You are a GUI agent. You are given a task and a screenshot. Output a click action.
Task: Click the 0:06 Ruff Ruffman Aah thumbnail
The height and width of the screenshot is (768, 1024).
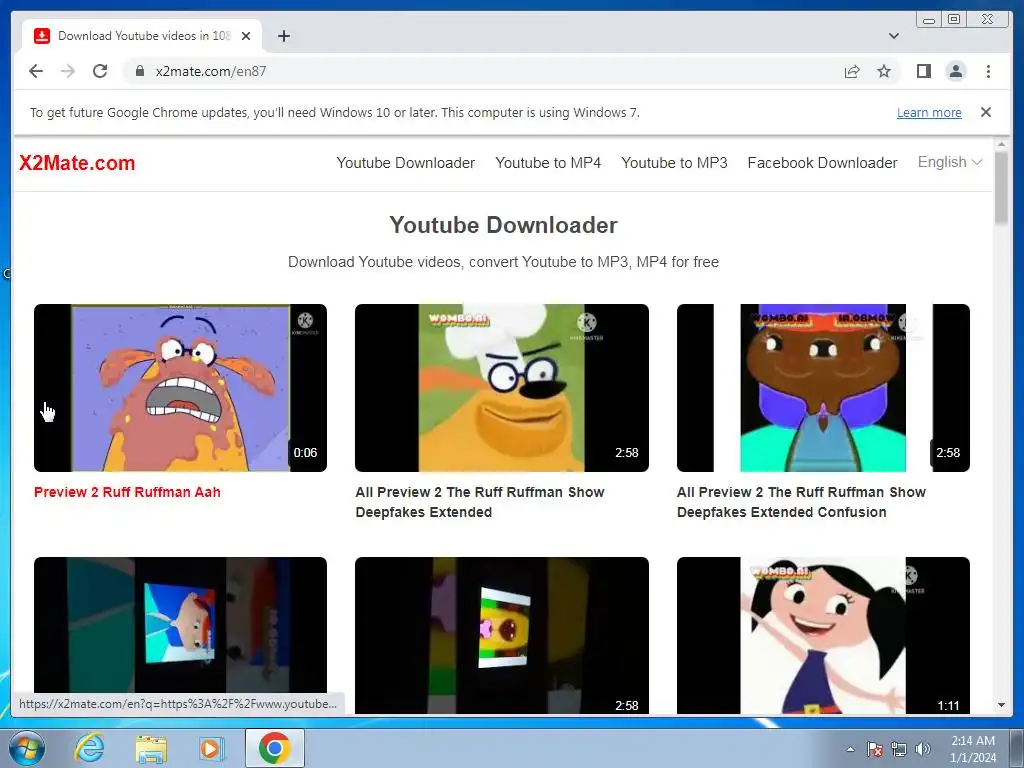pyautogui.click(x=180, y=388)
